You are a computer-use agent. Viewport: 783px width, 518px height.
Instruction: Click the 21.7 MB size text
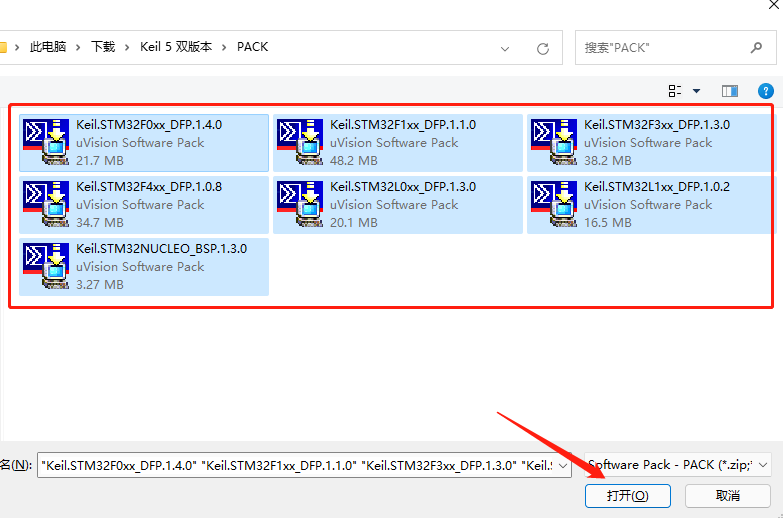(x=100, y=161)
